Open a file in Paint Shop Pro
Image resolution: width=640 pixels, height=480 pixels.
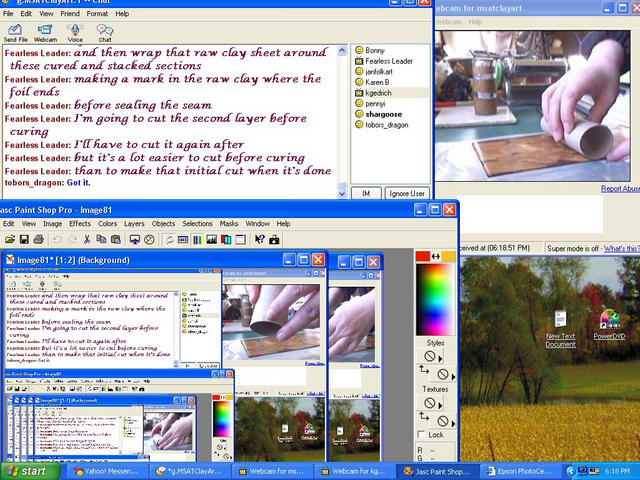(x=10, y=240)
